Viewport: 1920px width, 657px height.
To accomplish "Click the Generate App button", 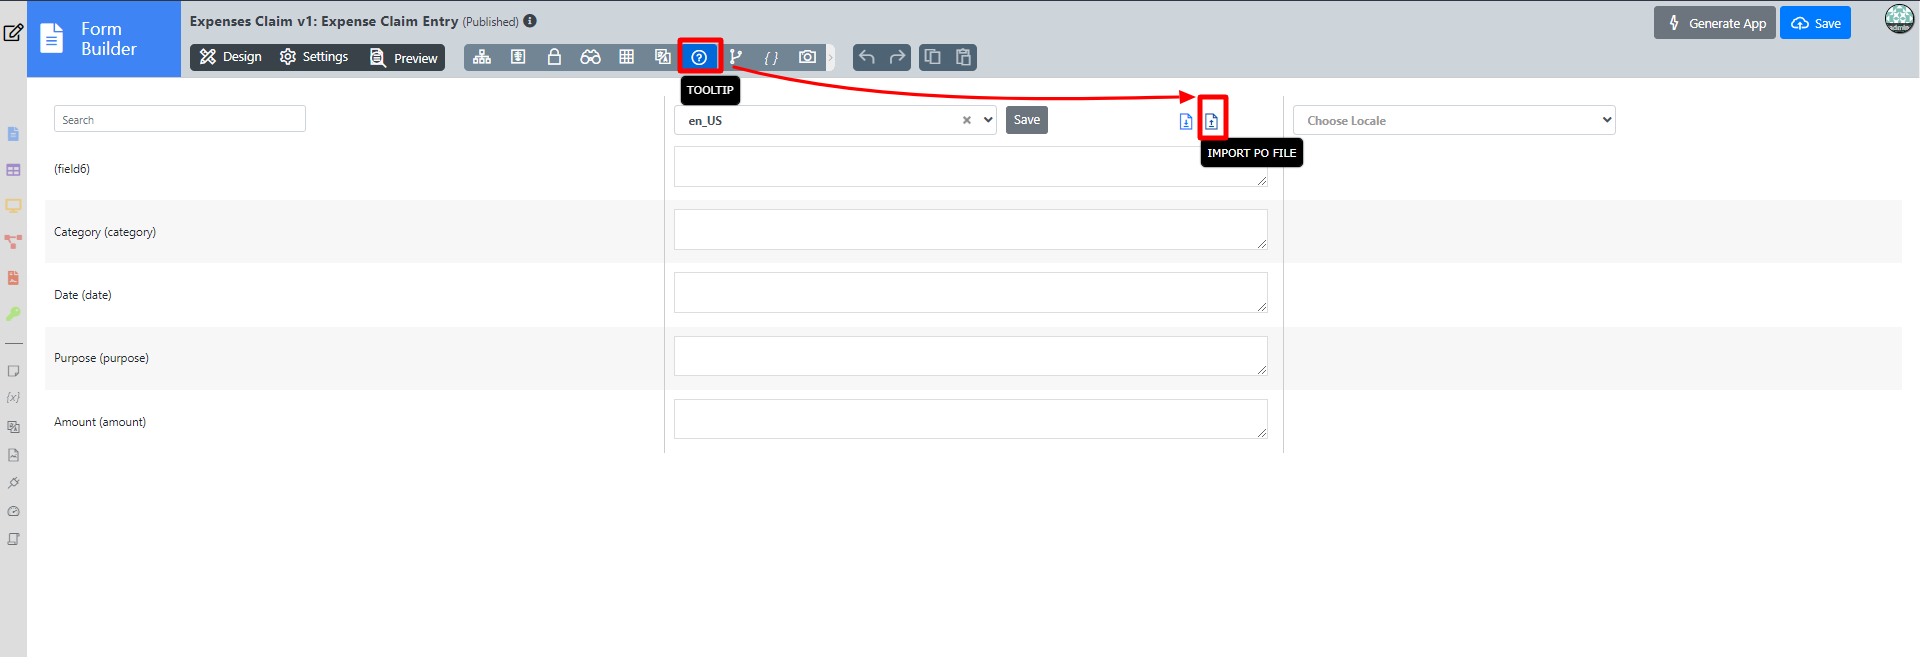I will (x=1715, y=23).
